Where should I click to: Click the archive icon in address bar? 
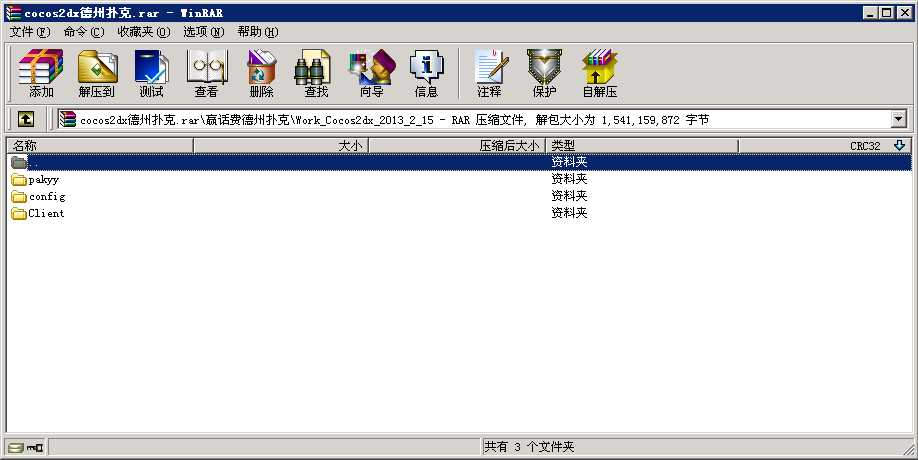68,119
